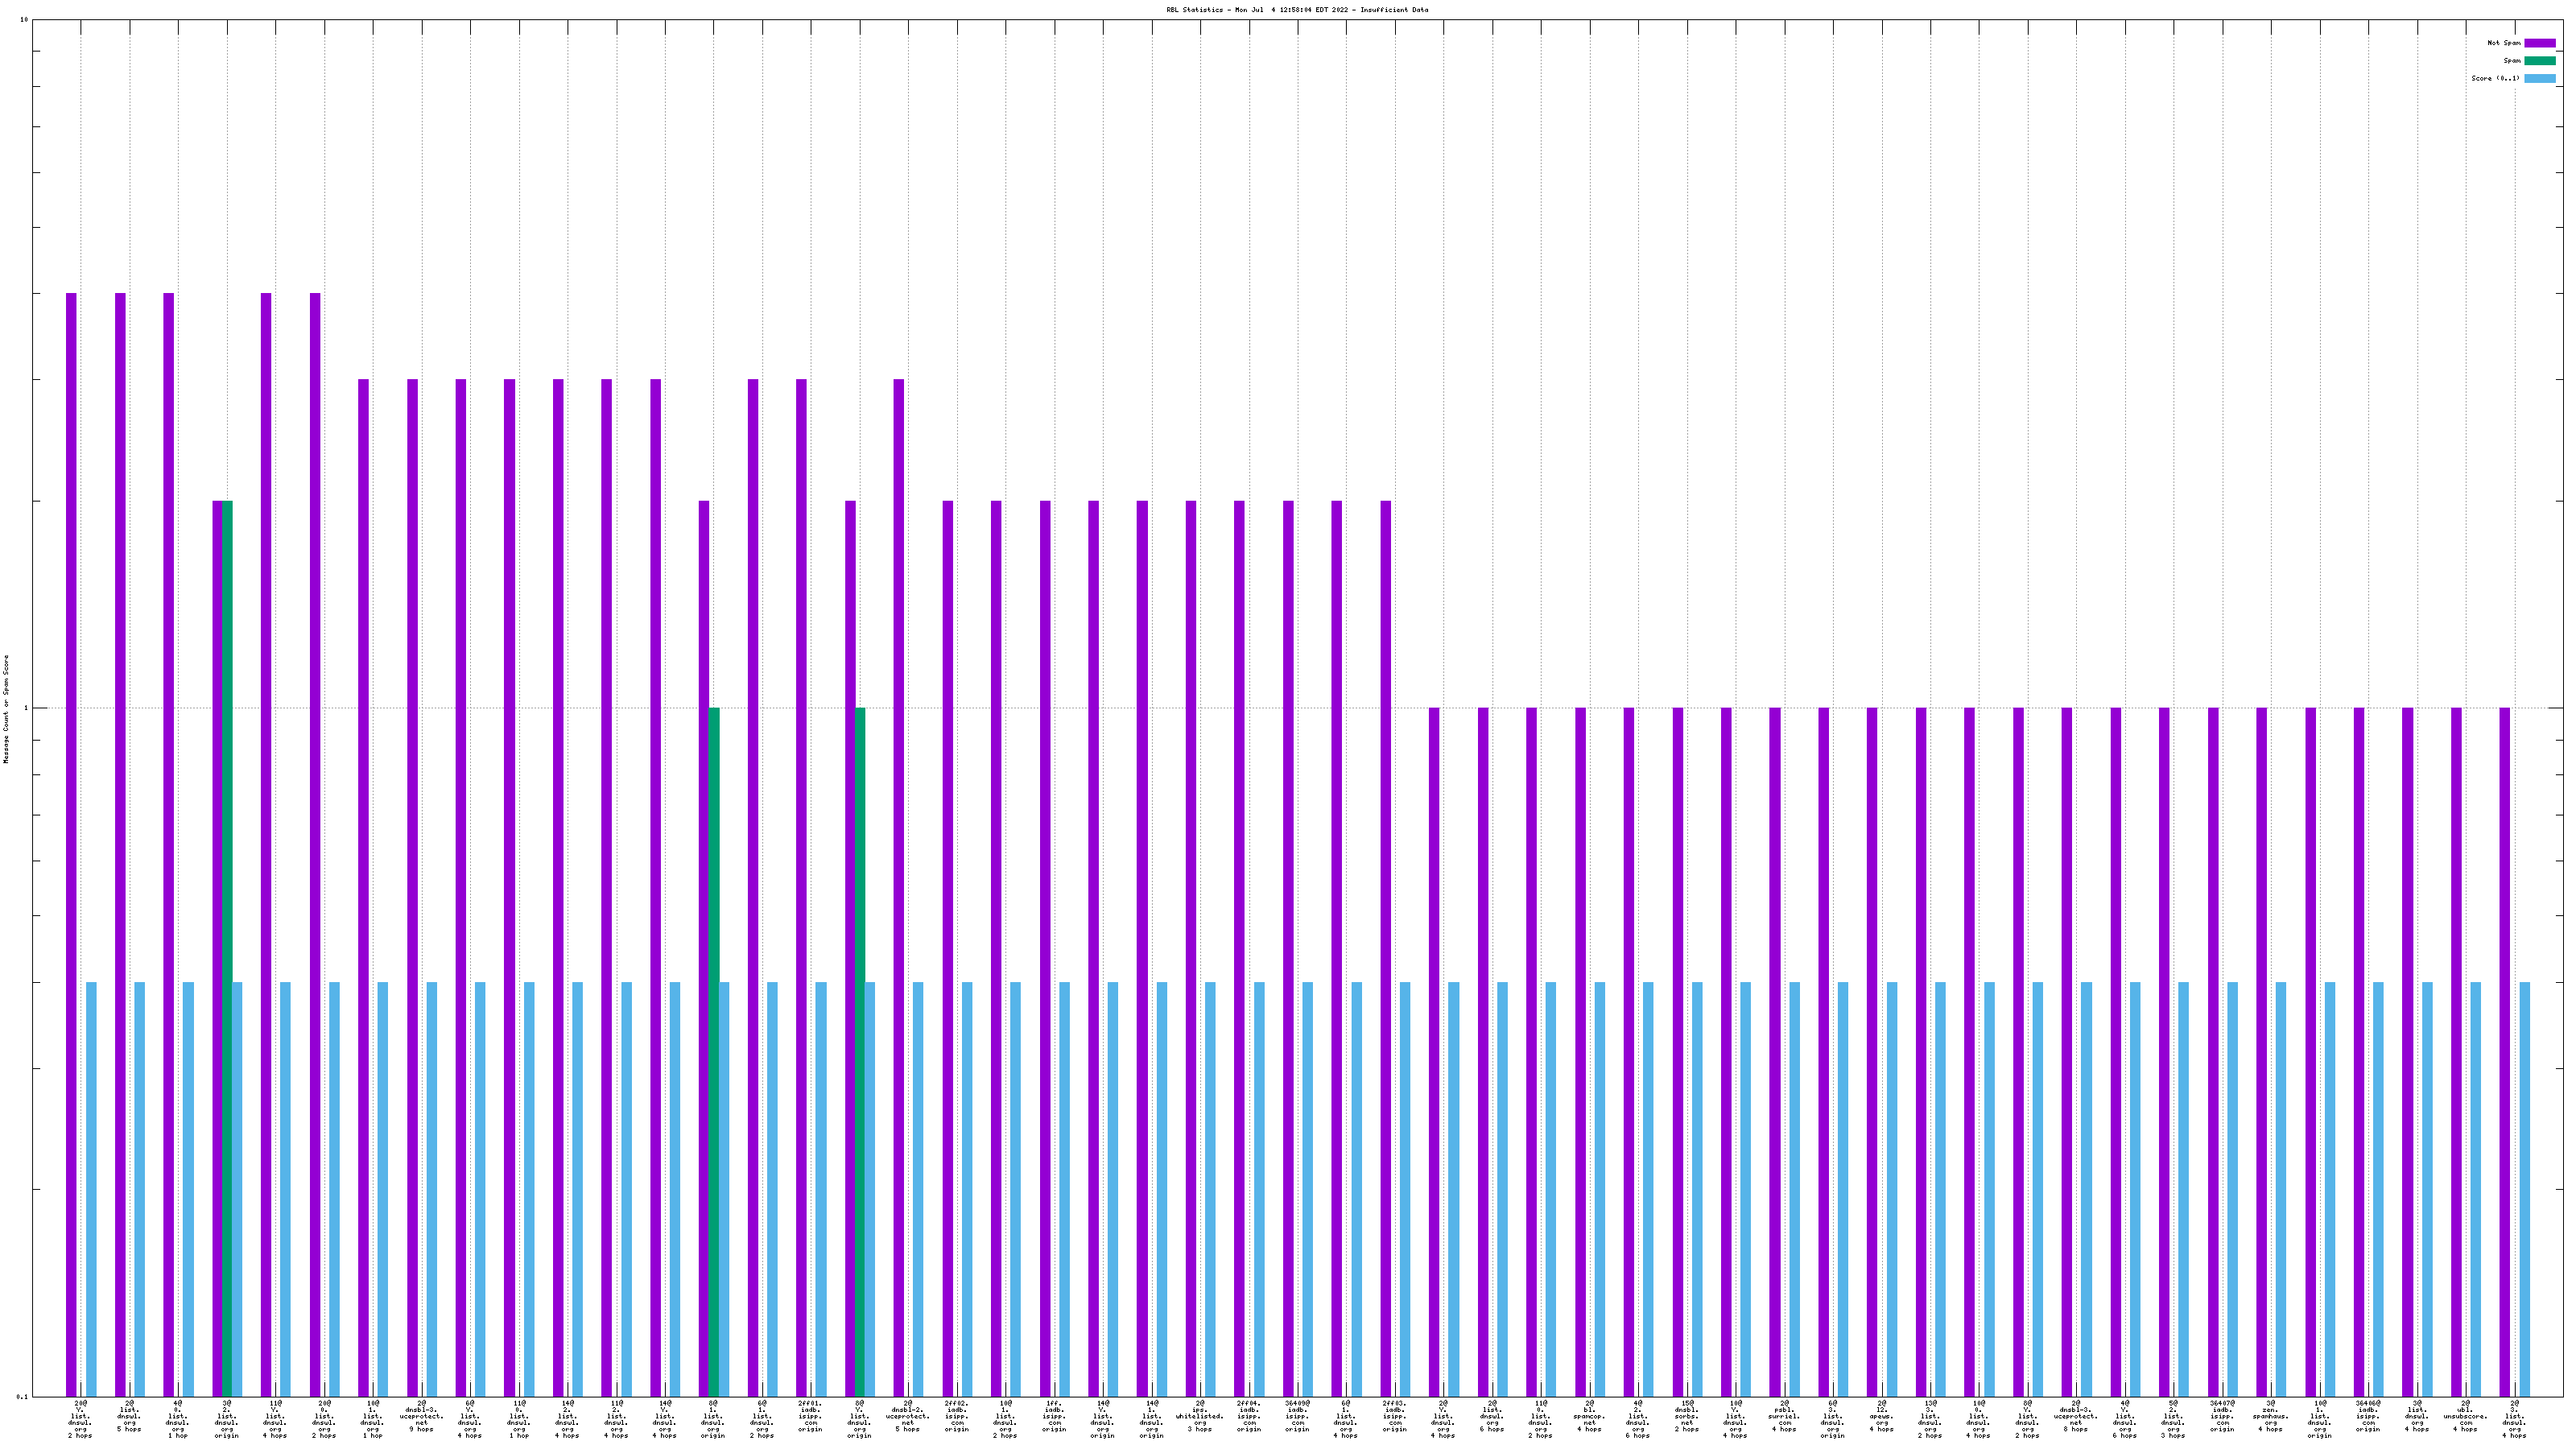
Task: Click the RBL Statistics chart title
Action: [x=1296, y=10]
